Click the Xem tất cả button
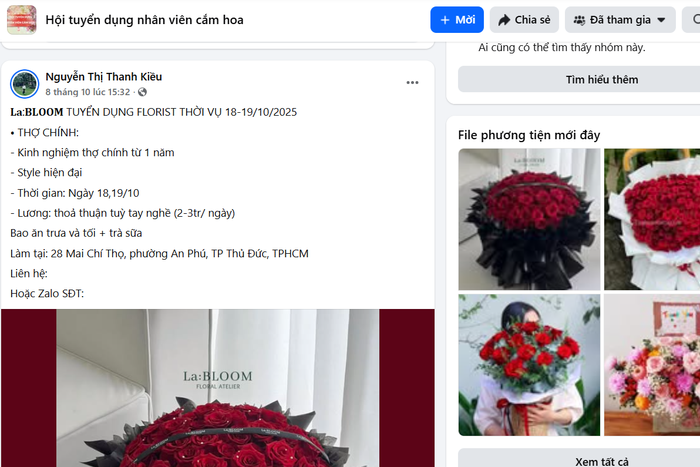The image size is (700, 467). point(579,459)
